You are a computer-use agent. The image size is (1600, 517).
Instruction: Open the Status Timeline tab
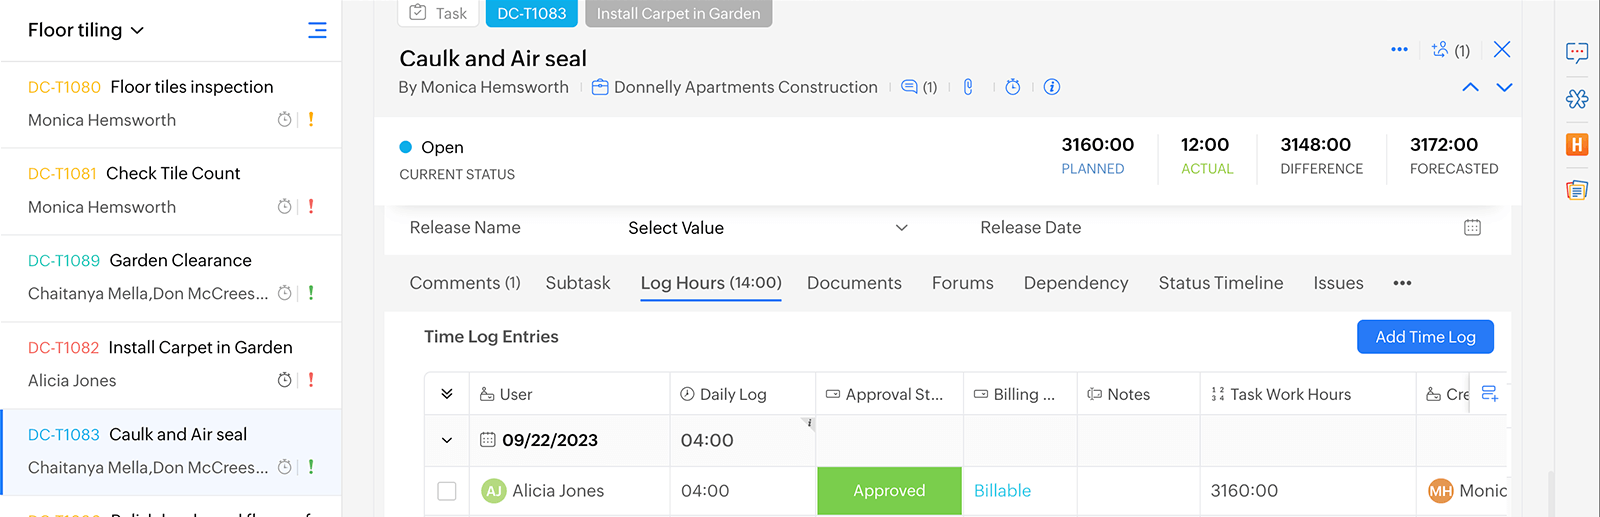[1220, 283]
